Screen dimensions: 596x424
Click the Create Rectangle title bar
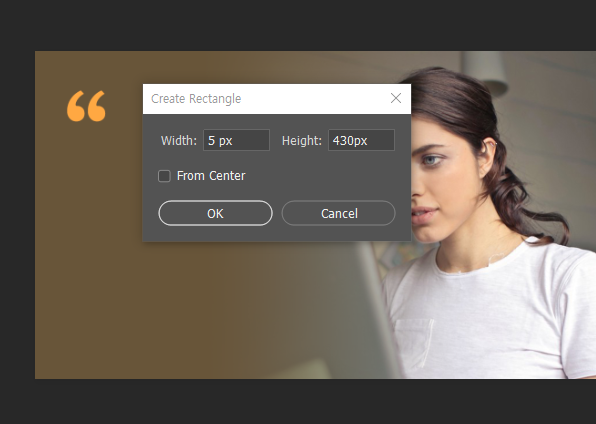click(x=277, y=99)
